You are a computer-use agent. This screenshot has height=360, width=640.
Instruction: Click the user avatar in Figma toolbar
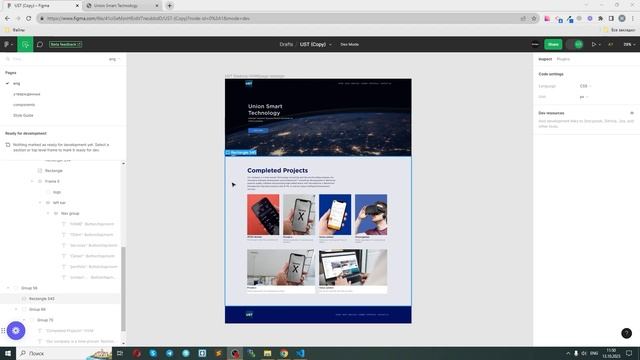tap(535, 44)
